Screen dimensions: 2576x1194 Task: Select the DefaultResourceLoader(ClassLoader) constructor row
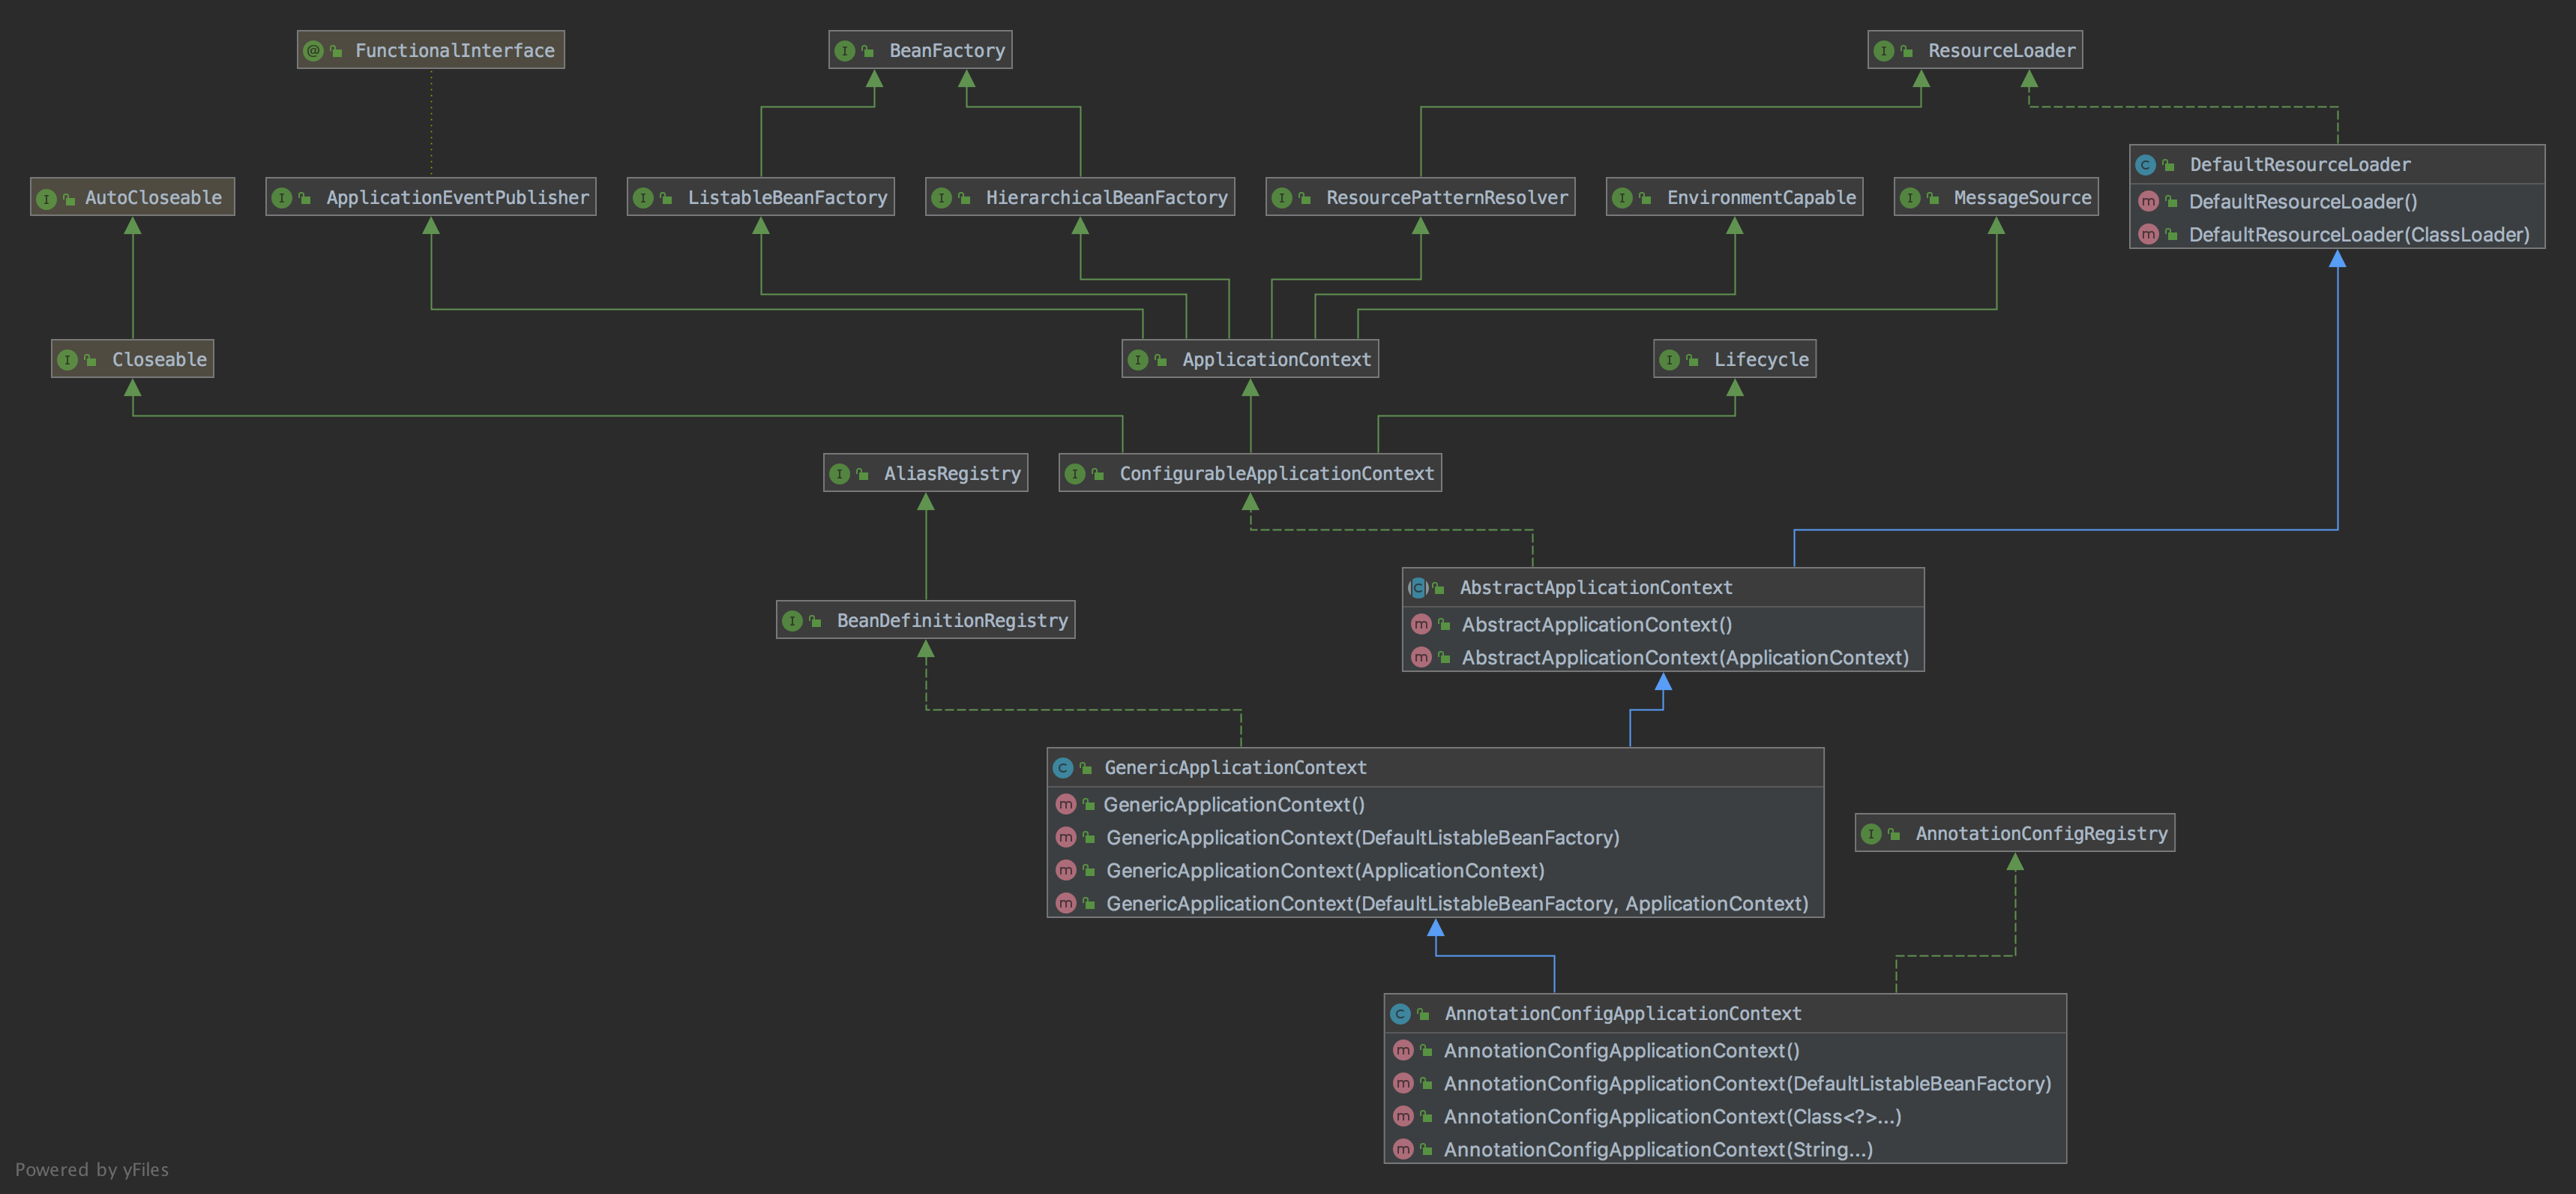tap(2337, 235)
